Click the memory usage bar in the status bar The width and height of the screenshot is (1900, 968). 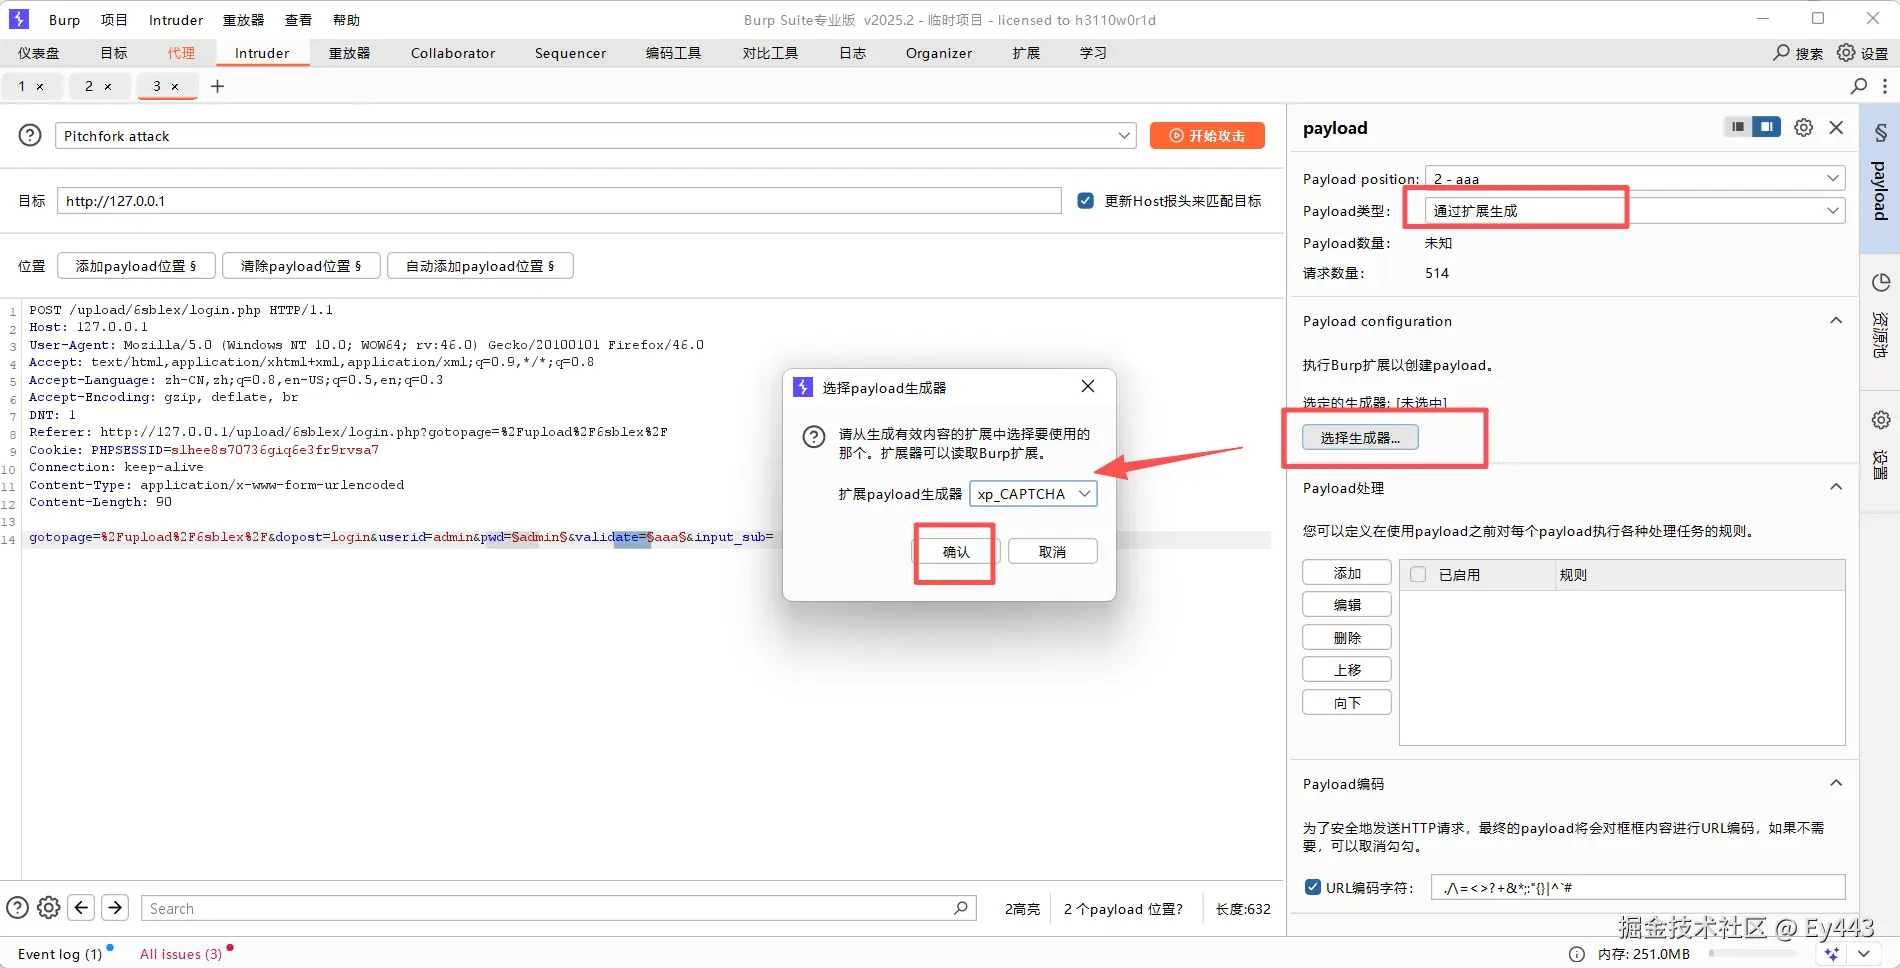point(1752,954)
